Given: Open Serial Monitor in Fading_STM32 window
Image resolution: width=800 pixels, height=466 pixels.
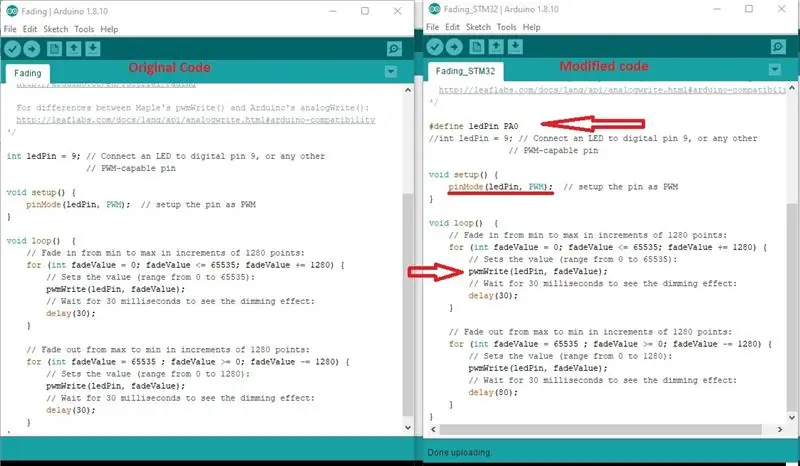Looking at the screenshot, I should 778,47.
